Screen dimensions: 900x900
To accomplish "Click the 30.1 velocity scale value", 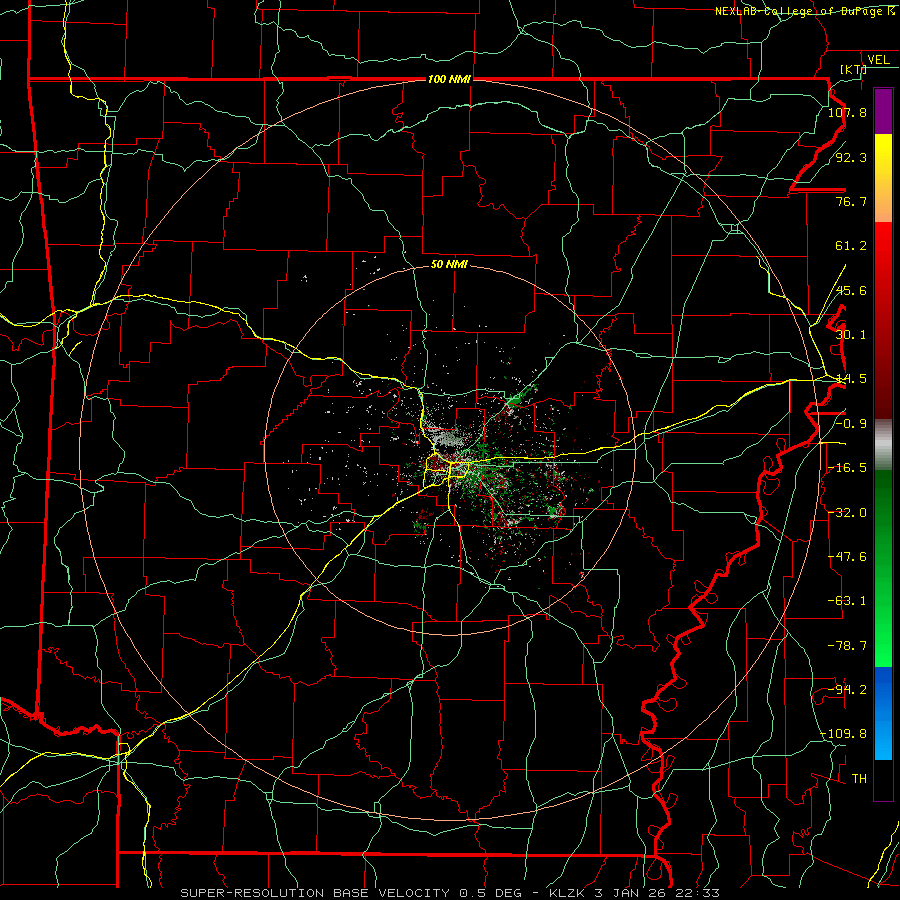I will [x=851, y=335].
